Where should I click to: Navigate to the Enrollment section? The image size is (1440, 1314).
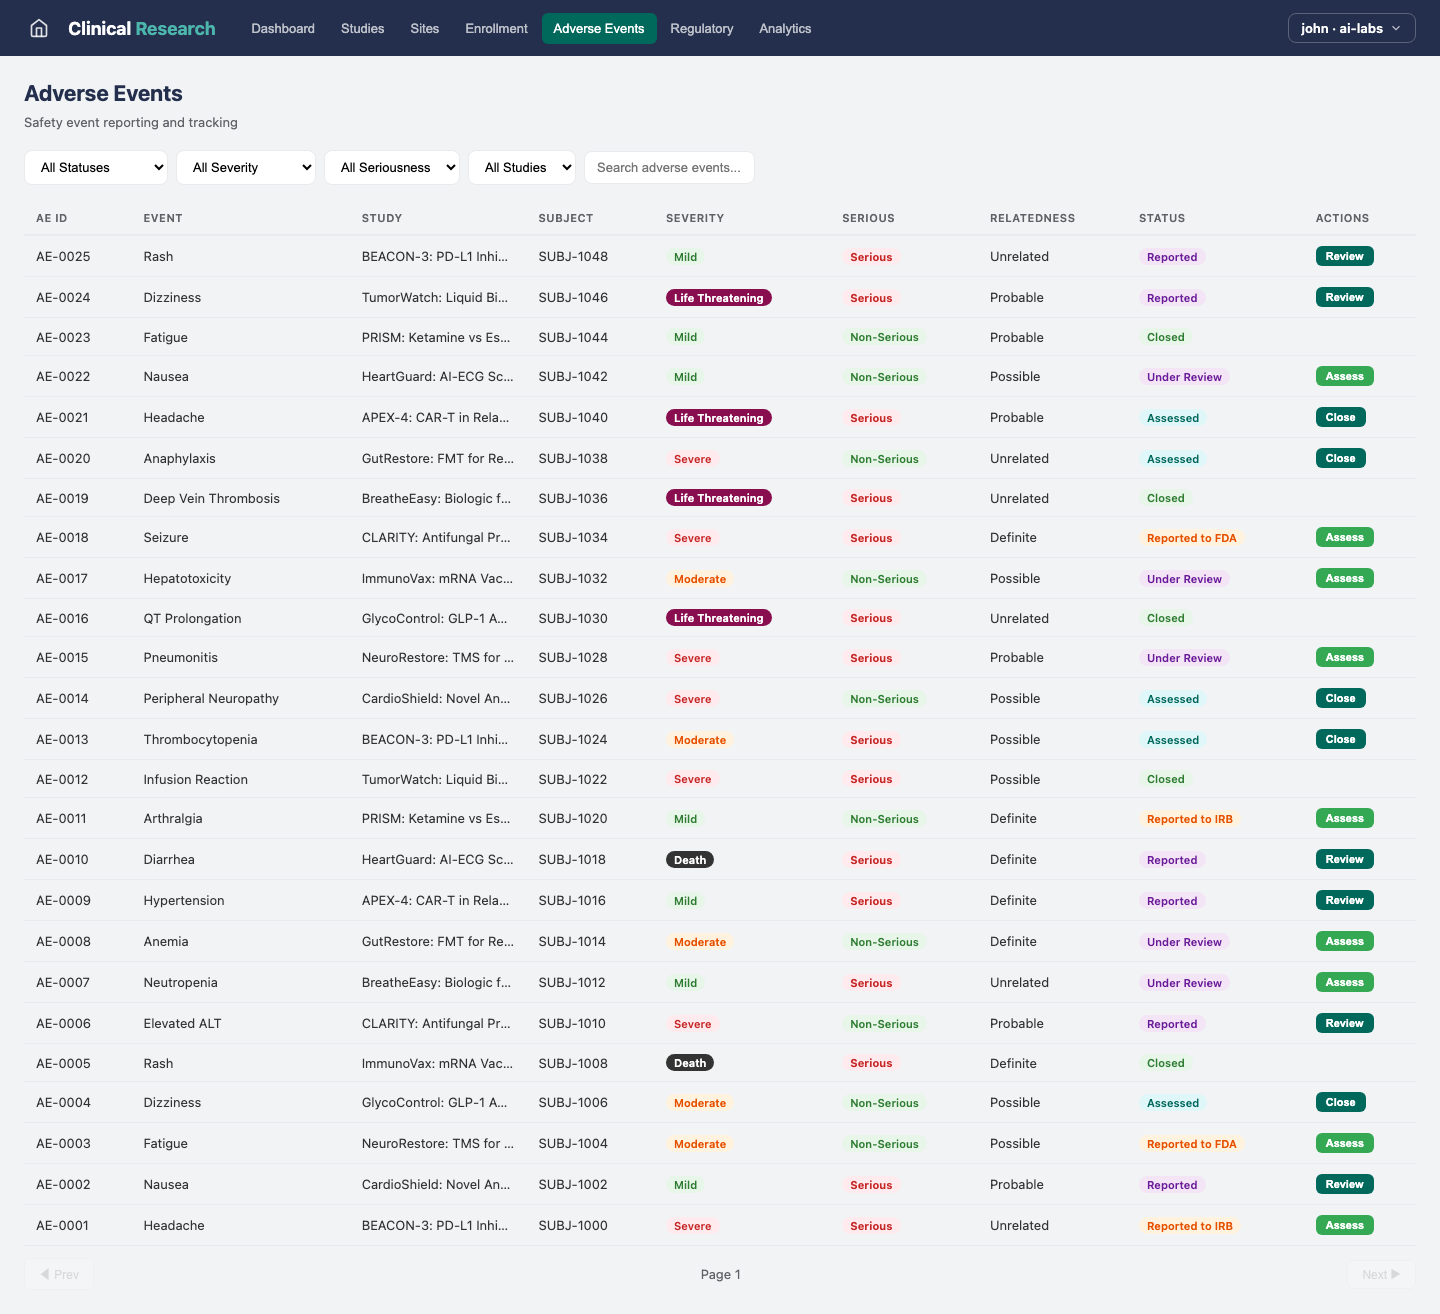pos(496,28)
